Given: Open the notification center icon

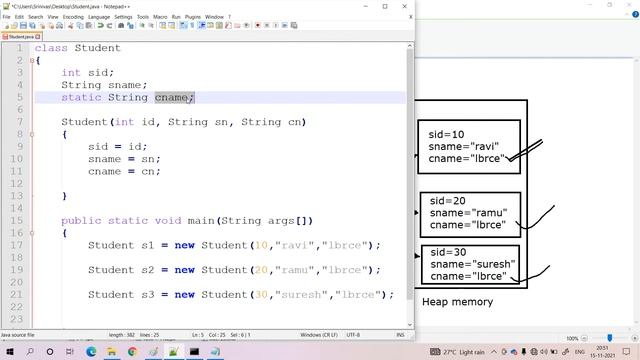Looking at the screenshot, I should tap(627, 351).
